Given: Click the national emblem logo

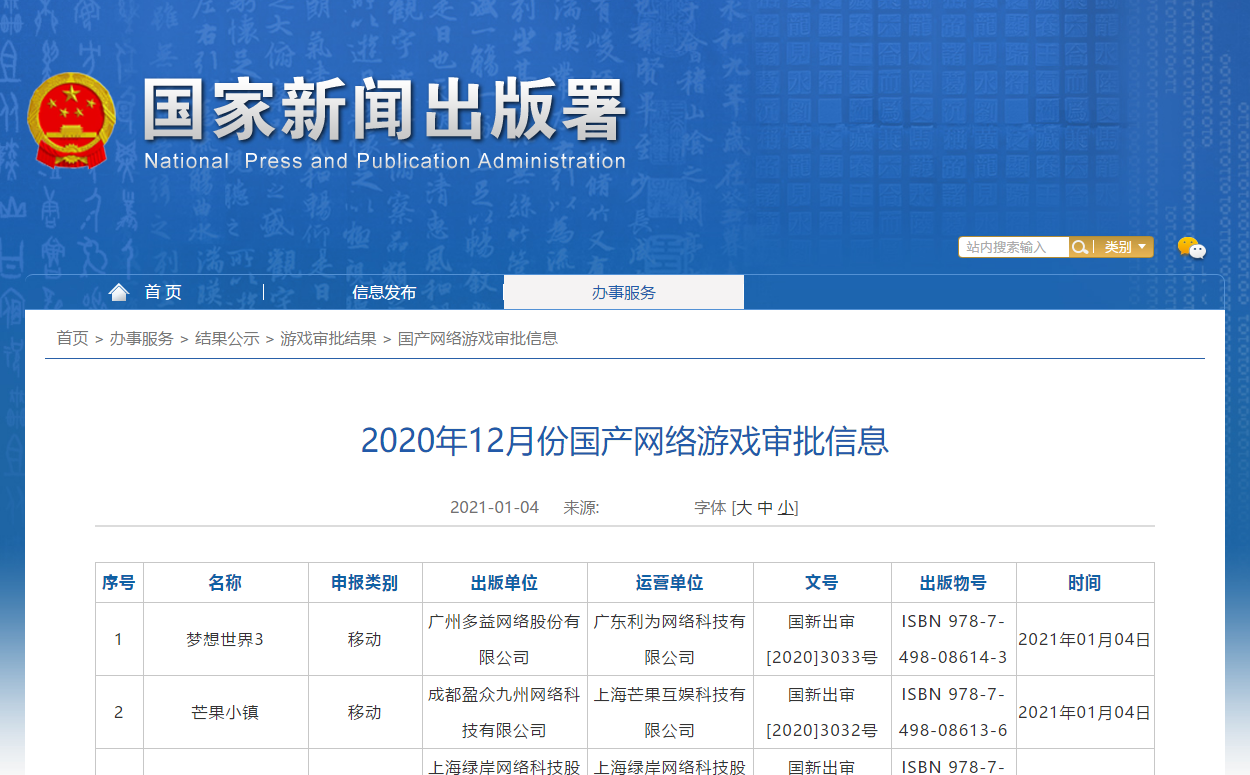Looking at the screenshot, I should pos(71,120).
